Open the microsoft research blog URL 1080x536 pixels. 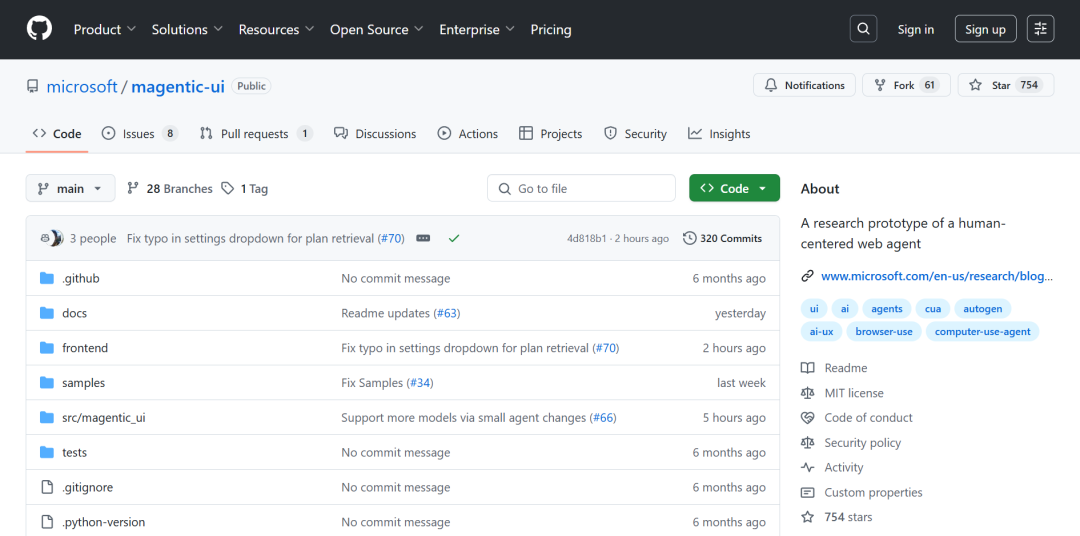point(937,276)
